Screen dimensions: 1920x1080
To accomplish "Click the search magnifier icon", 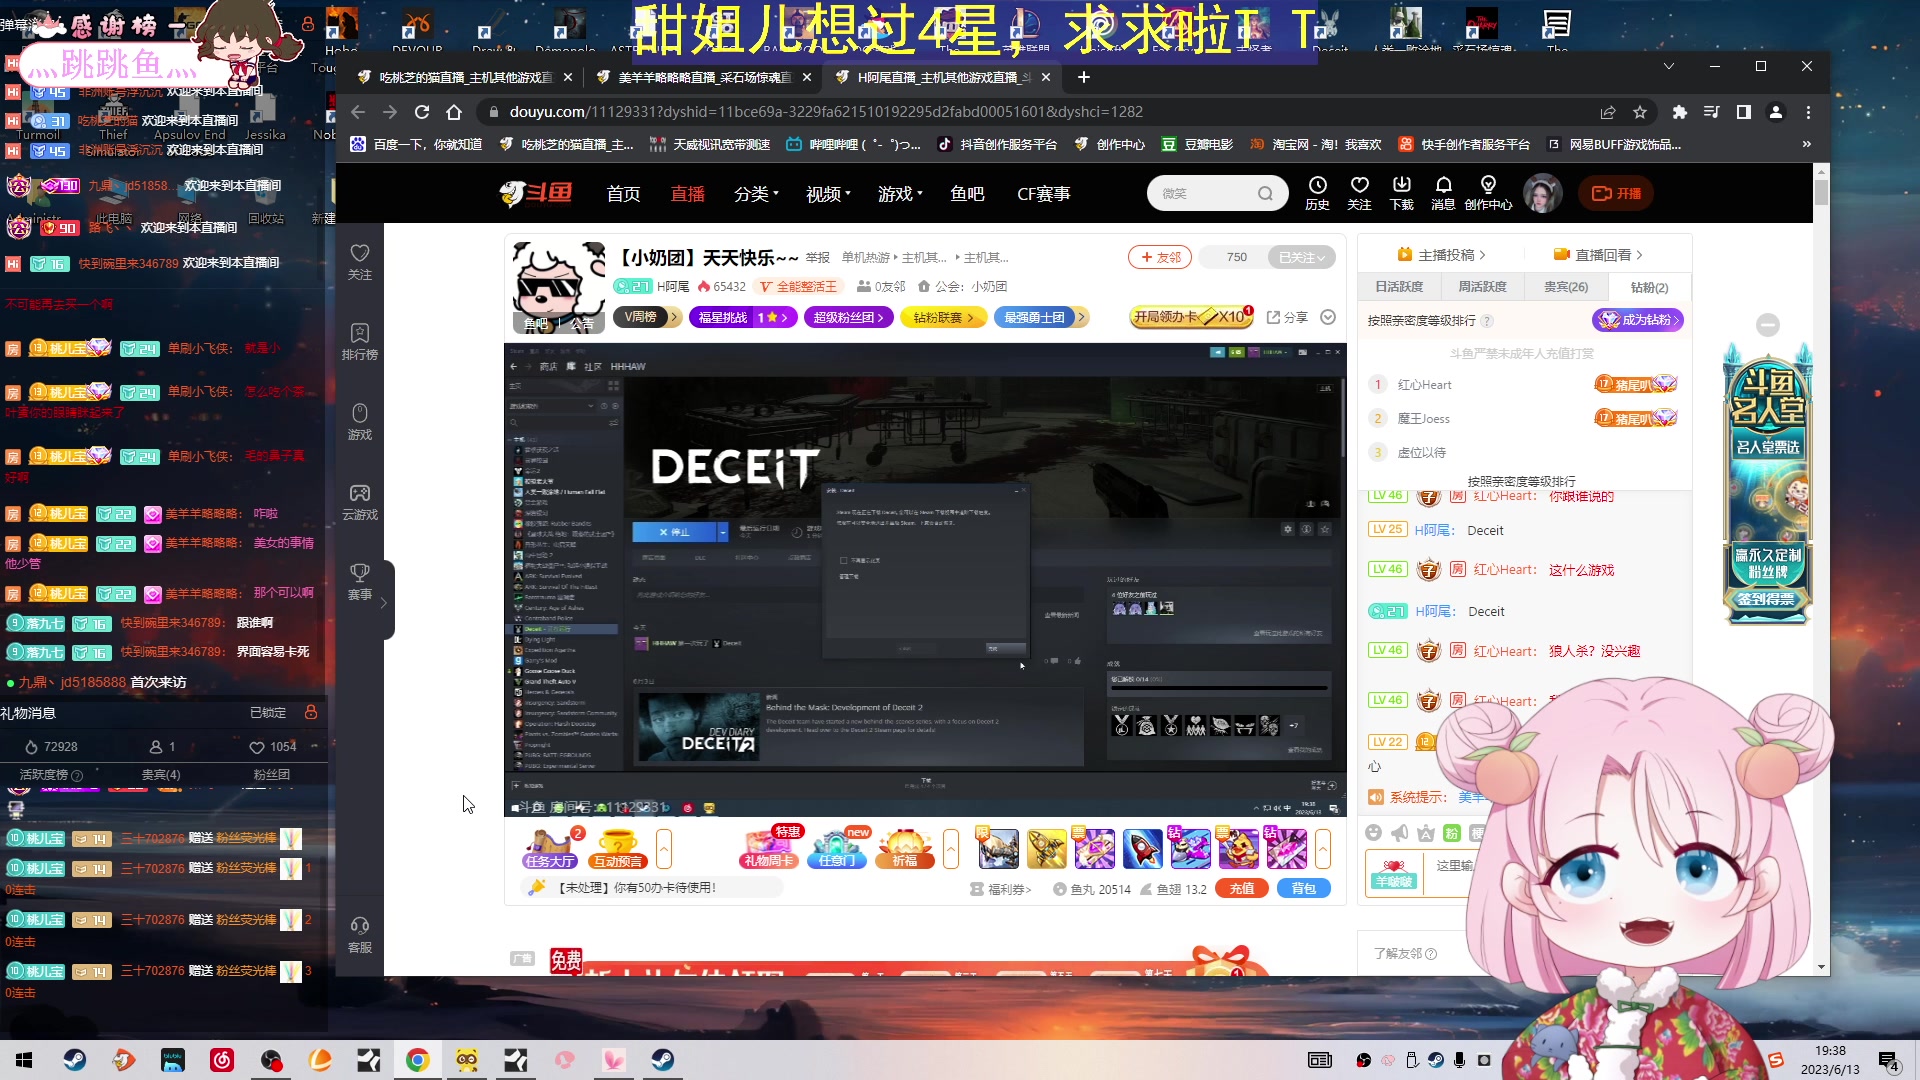I will click(x=1265, y=194).
